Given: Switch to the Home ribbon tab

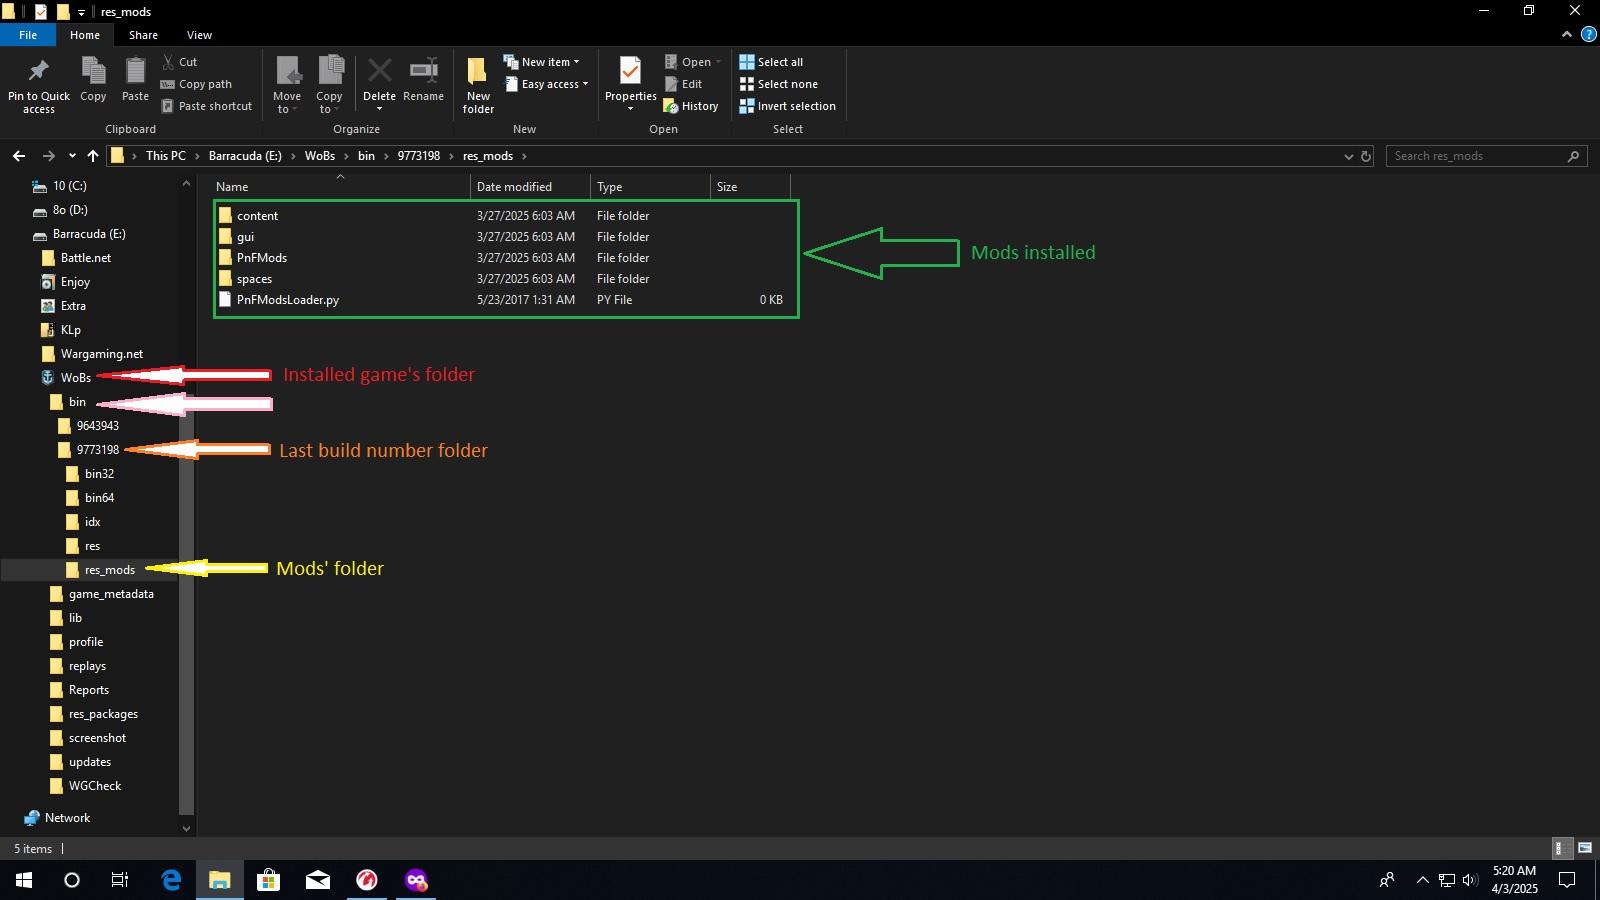Looking at the screenshot, I should [85, 35].
